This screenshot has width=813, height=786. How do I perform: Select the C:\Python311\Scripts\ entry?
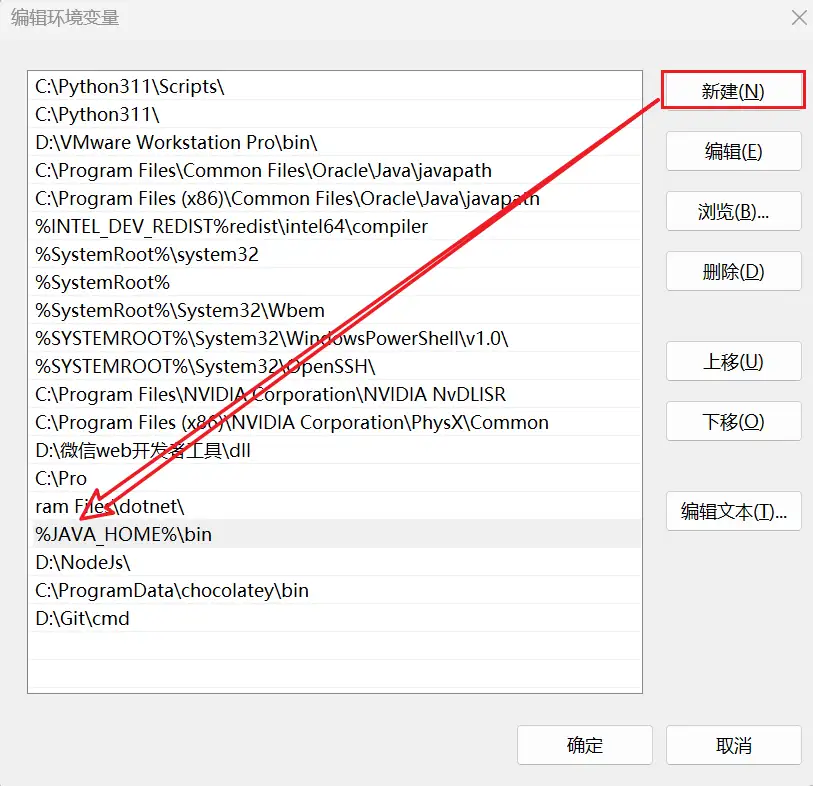point(130,87)
